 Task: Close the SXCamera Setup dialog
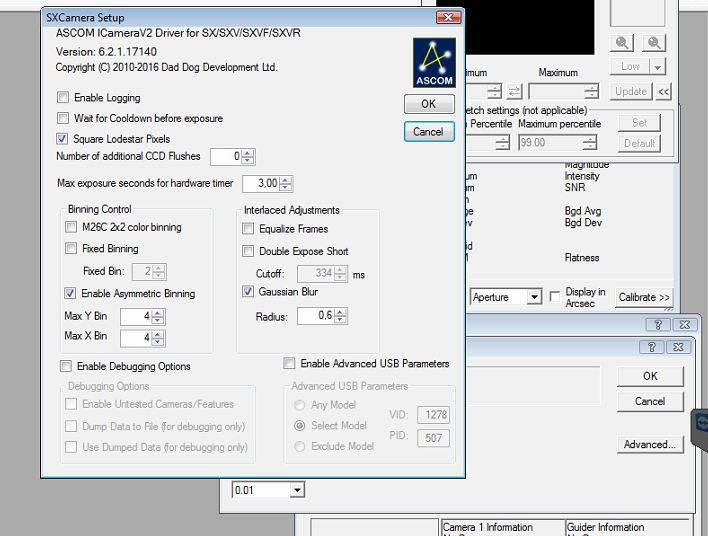click(448, 17)
